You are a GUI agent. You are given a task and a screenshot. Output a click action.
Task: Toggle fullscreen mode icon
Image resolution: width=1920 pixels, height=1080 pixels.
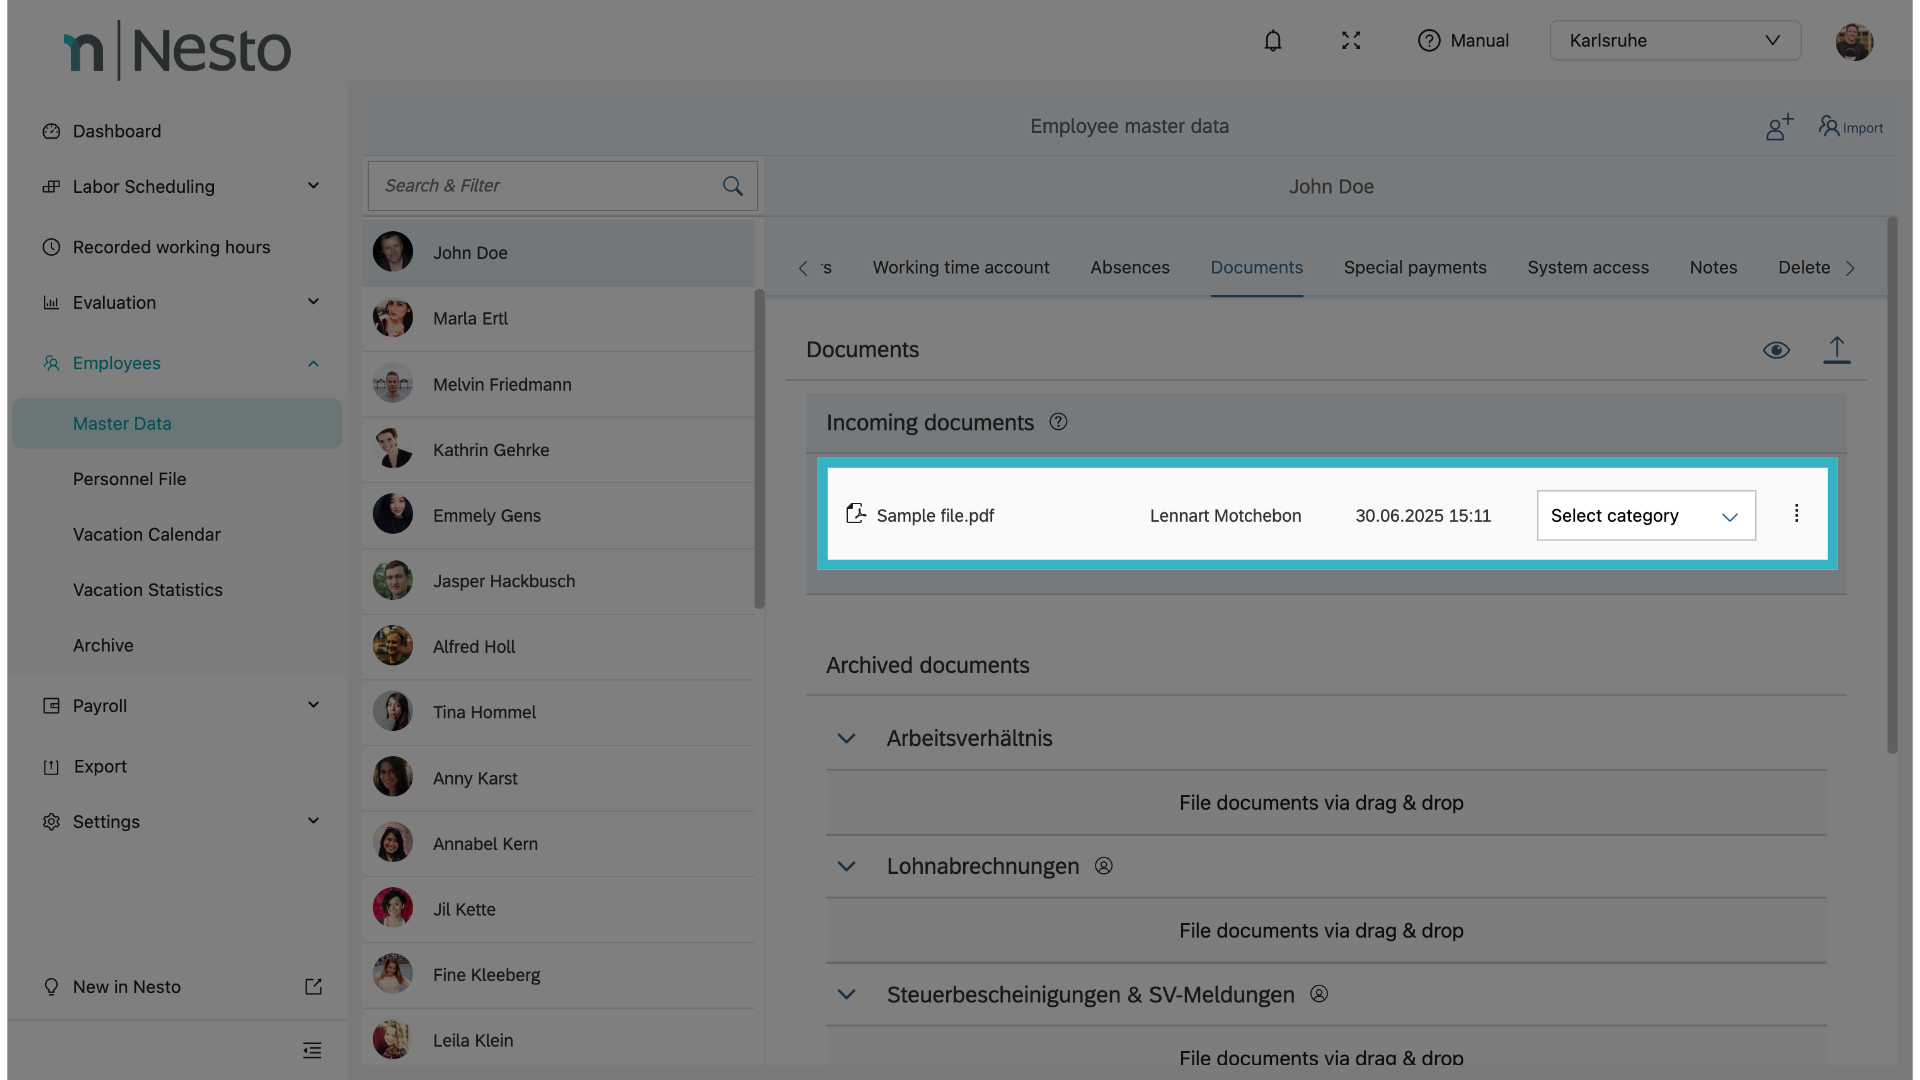(x=1351, y=41)
